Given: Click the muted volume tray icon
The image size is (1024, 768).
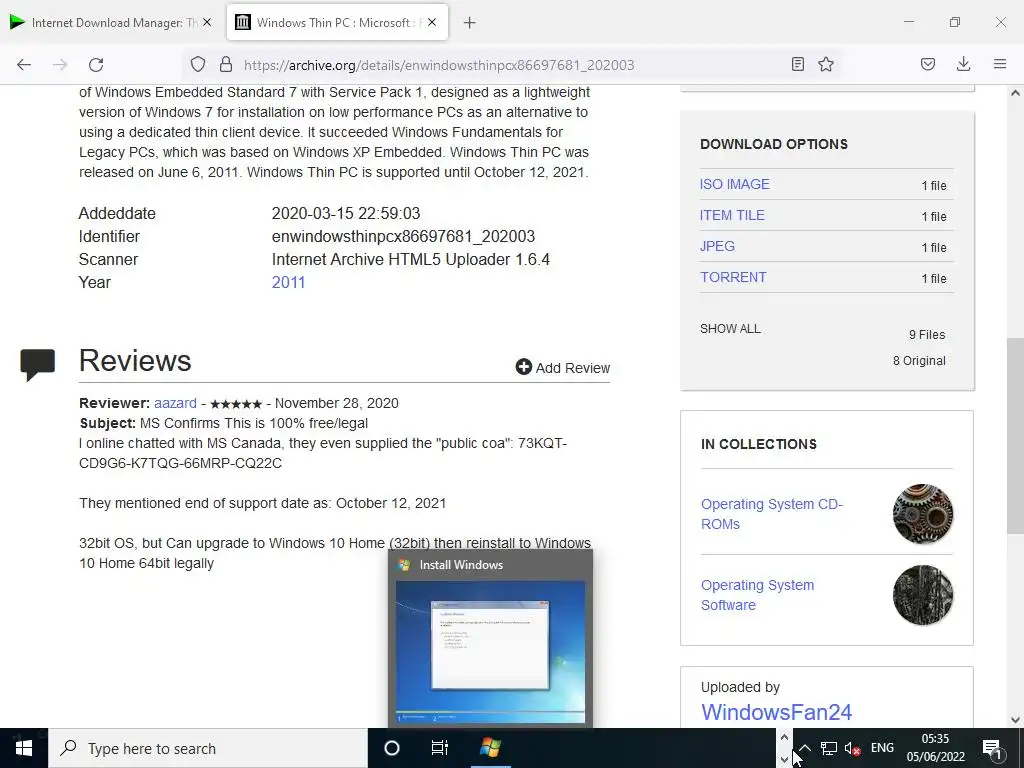Looking at the screenshot, I should tap(852, 748).
